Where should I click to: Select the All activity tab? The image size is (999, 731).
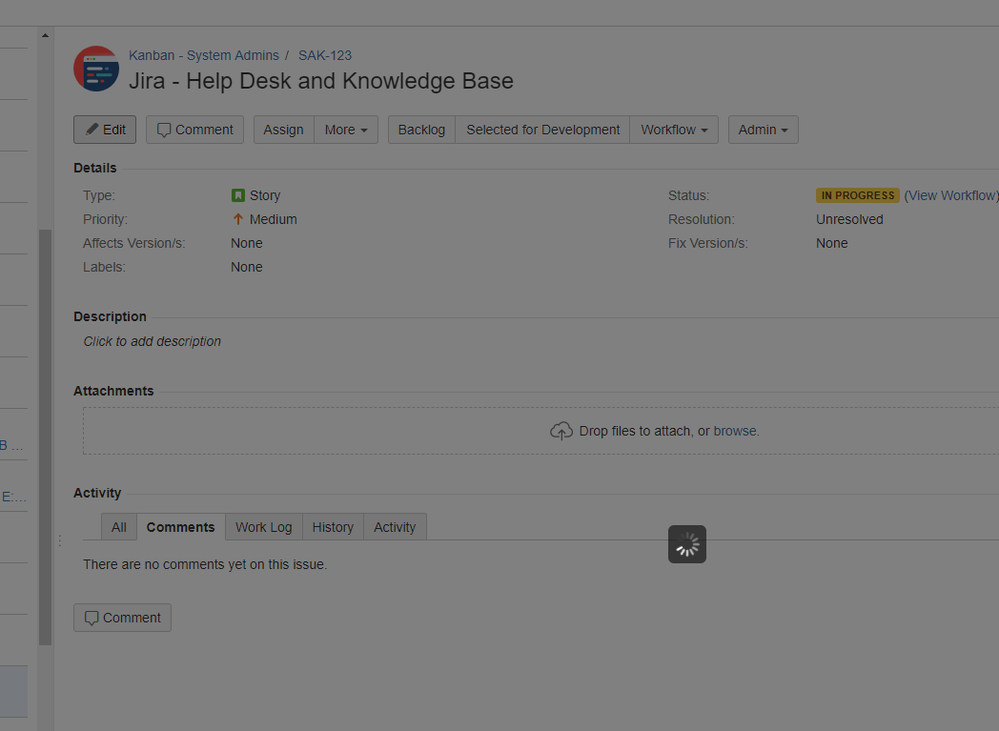[119, 527]
